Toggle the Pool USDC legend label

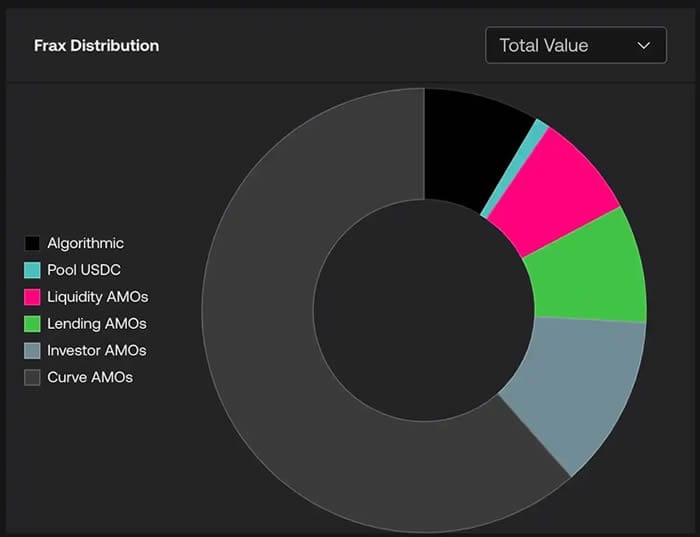tap(84, 270)
